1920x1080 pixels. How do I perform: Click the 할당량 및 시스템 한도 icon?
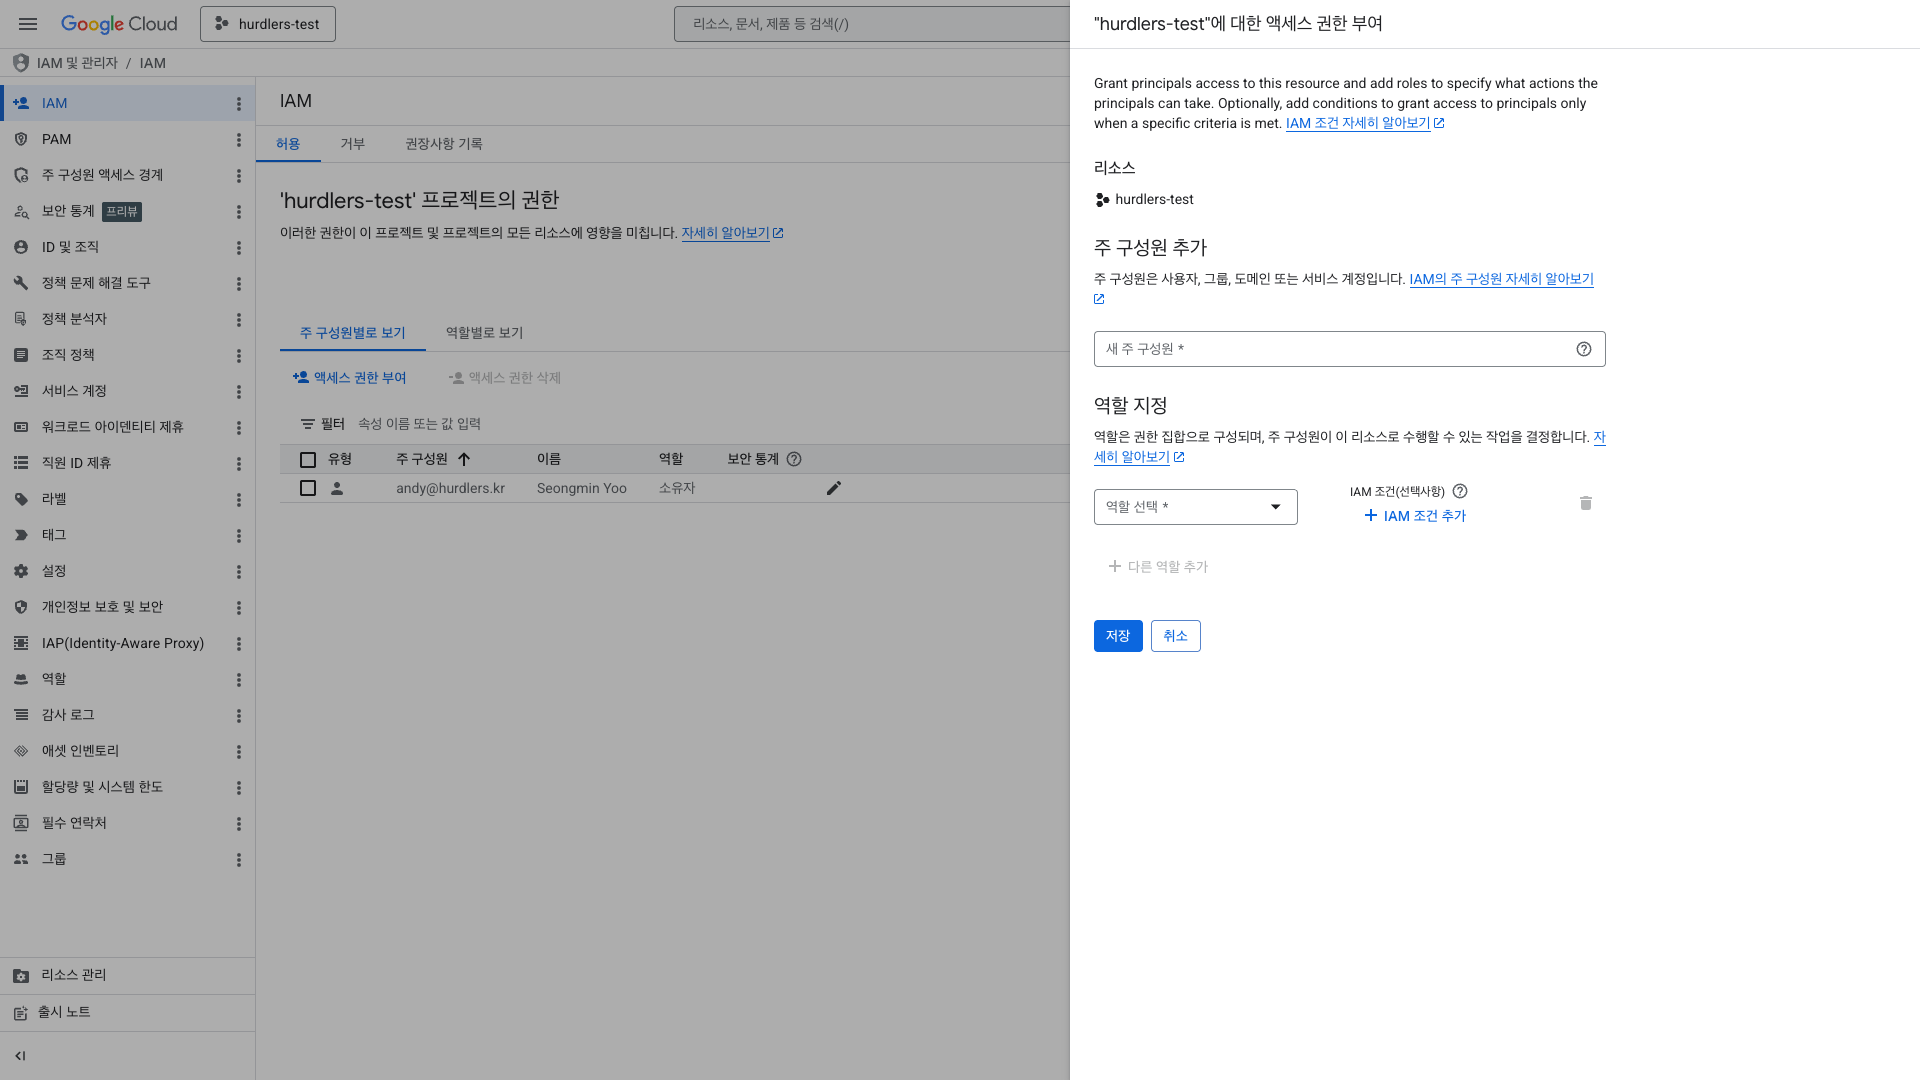(21, 787)
